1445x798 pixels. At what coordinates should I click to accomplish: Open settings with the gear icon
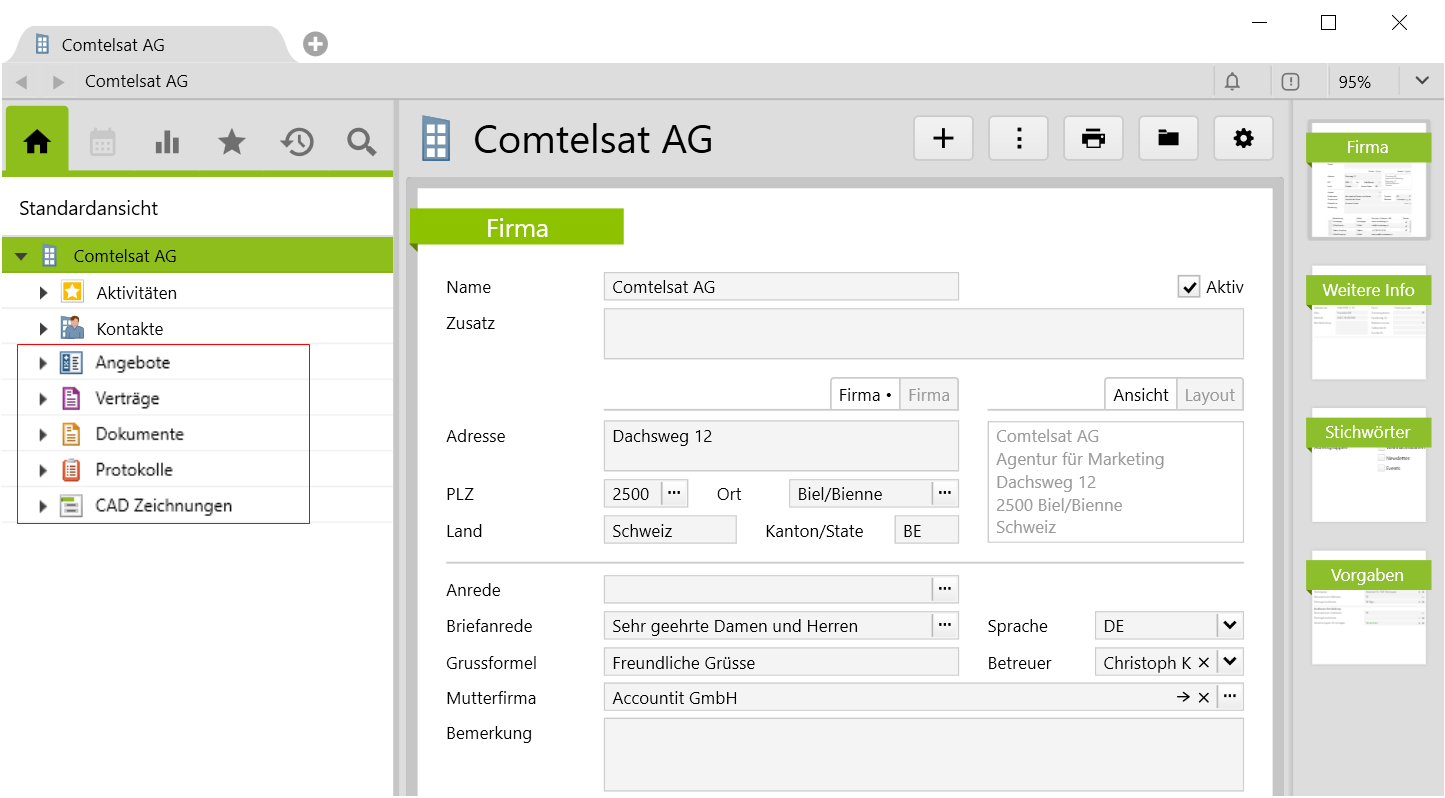(x=1243, y=139)
